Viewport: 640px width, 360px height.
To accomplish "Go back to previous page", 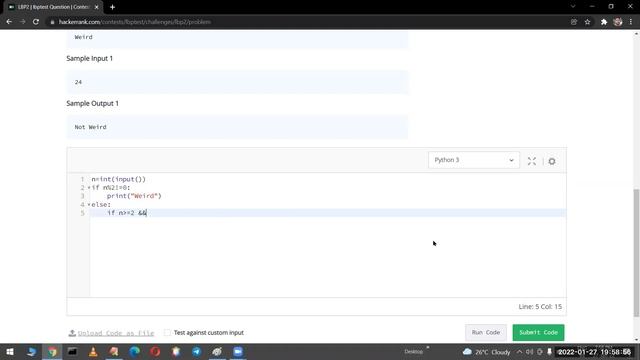I will 9,22.
